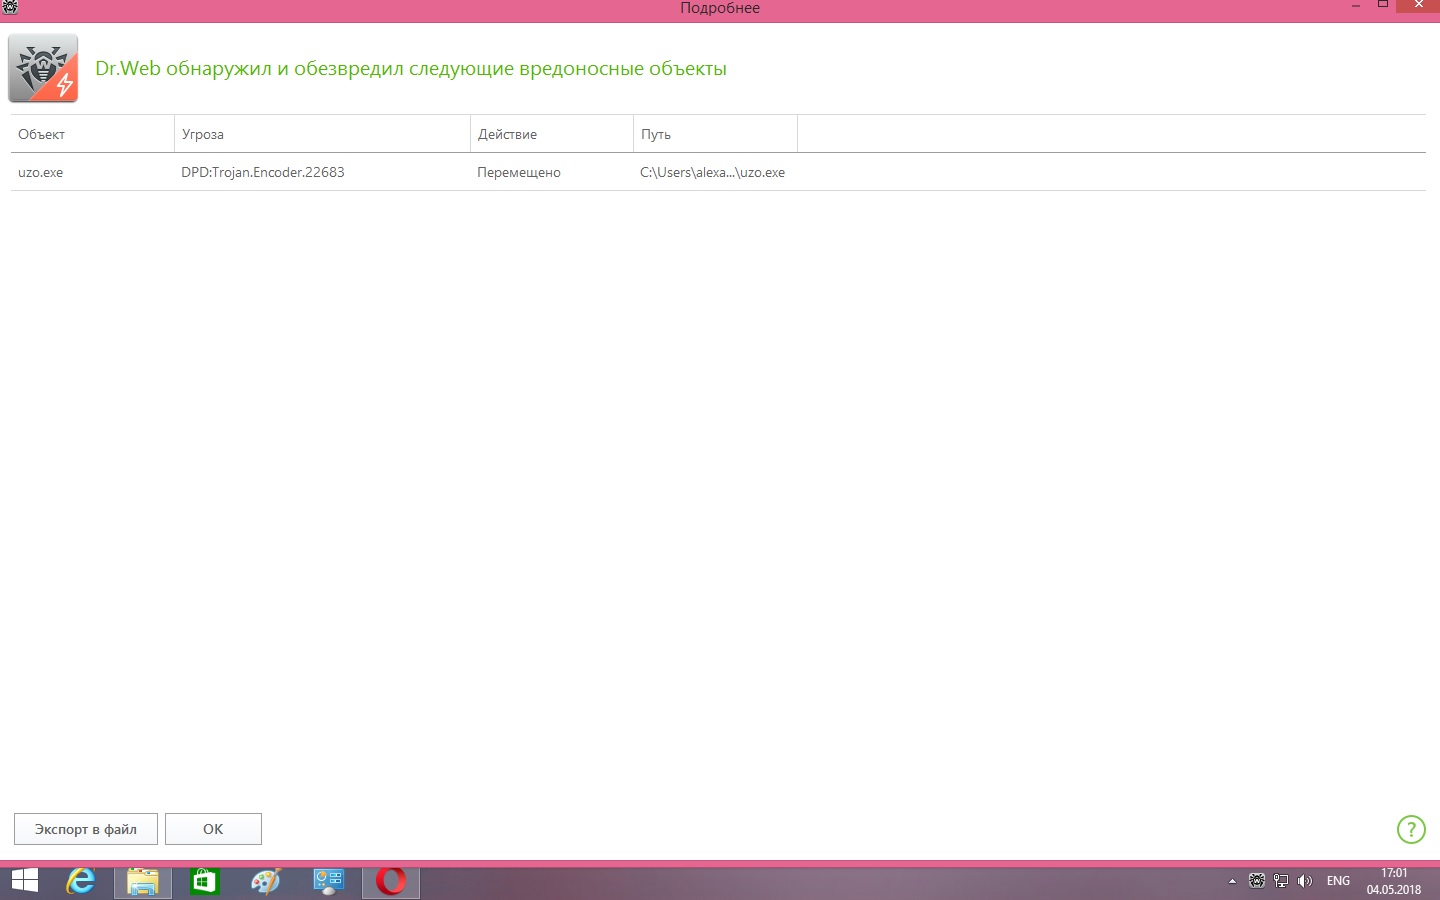1440x900 pixels.
Task: Sort by the Действие column header
Action: (552, 134)
